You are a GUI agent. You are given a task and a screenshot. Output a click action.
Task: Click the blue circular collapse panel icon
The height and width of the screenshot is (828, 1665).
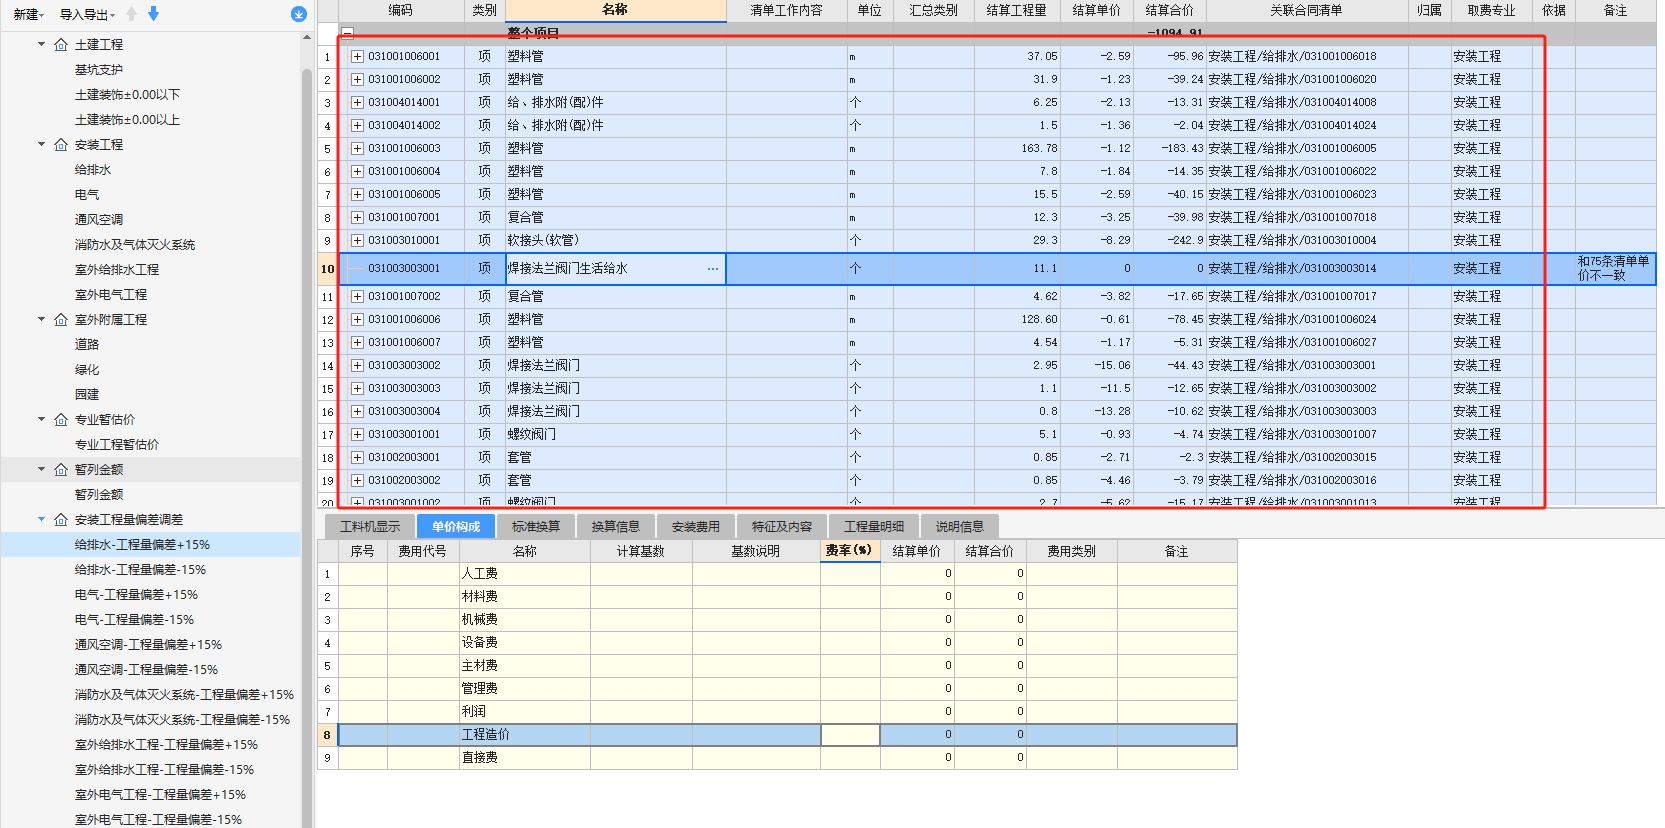pos(298,14)
